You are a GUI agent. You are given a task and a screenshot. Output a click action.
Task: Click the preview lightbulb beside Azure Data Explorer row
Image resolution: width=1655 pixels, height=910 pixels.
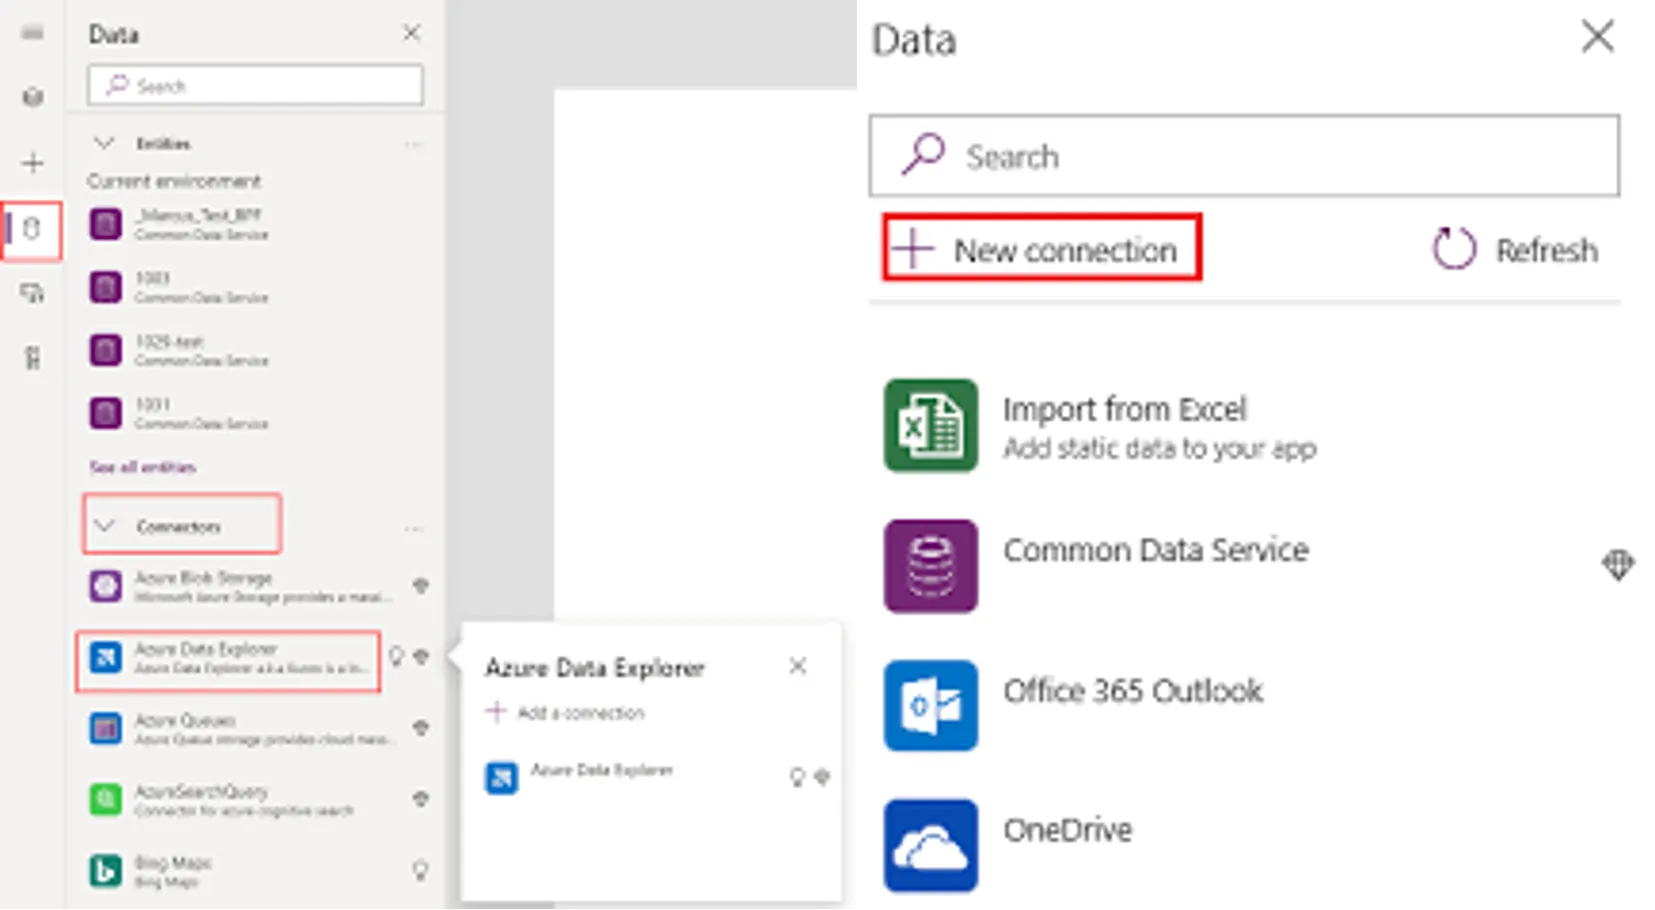pos(397,656)
